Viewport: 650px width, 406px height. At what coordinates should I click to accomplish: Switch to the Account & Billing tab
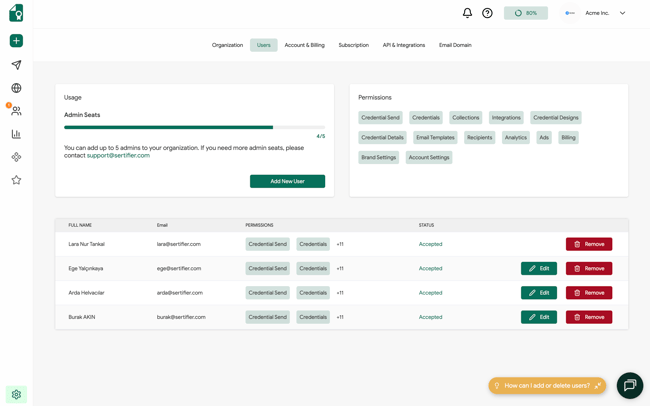click(x=304, y=45)
